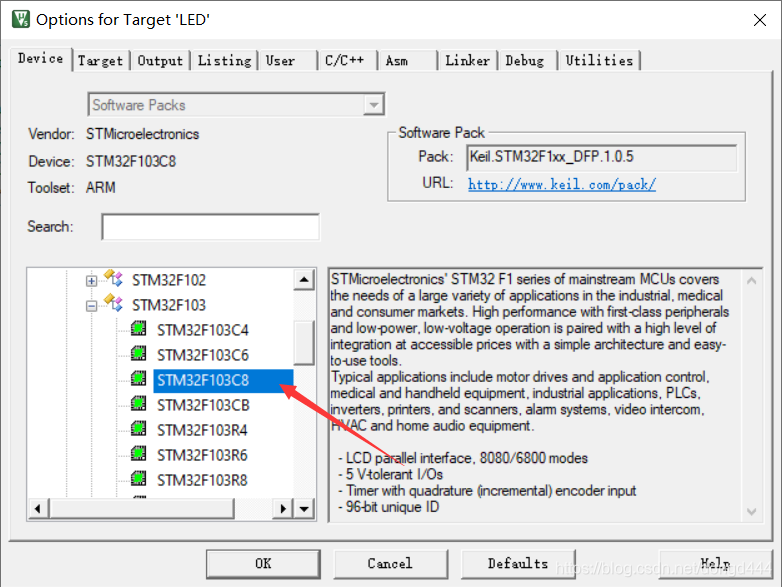Screen dimensions: 782x587
Task: Click the chip icon beside STM32F103C8
Action: click(139, 379)
